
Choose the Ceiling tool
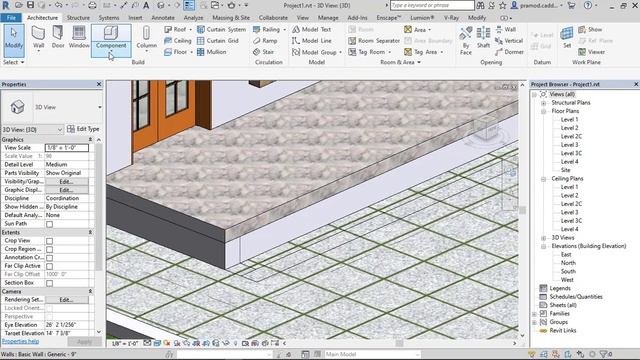(x=178, y=40)
